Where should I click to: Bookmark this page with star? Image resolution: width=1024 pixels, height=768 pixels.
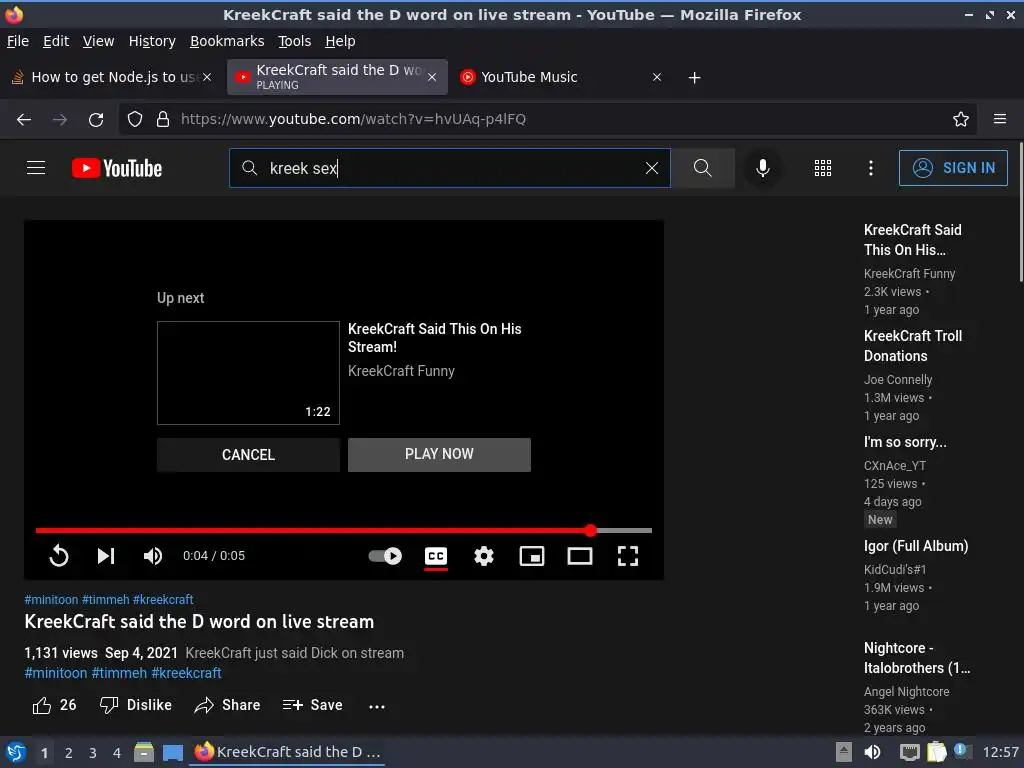click(x=961, y=119)
